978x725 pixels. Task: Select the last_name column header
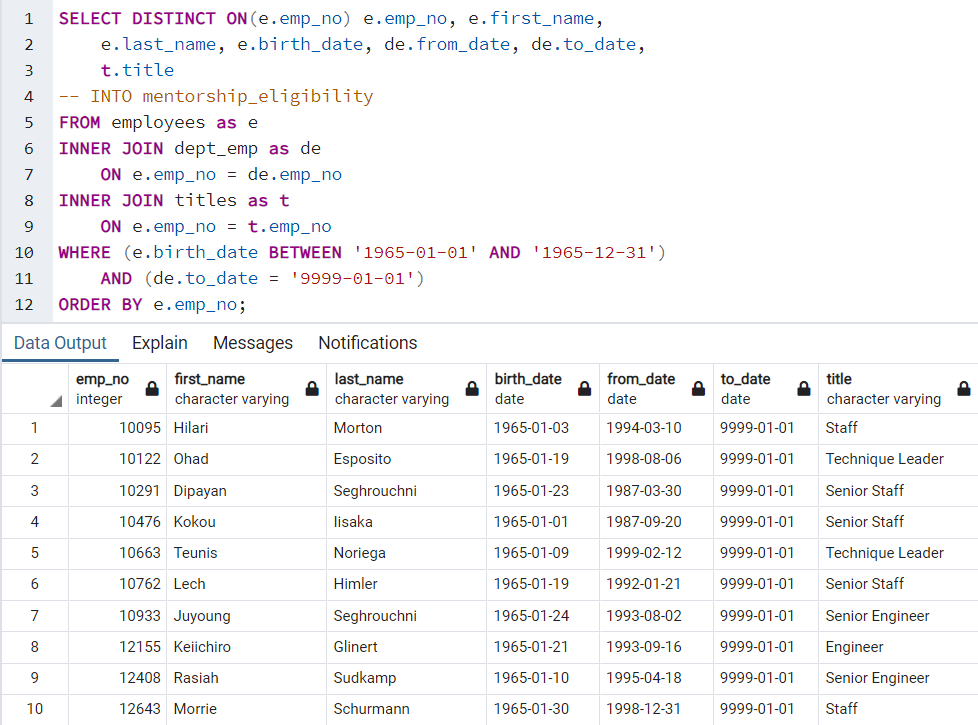click(x=407, y=389)
